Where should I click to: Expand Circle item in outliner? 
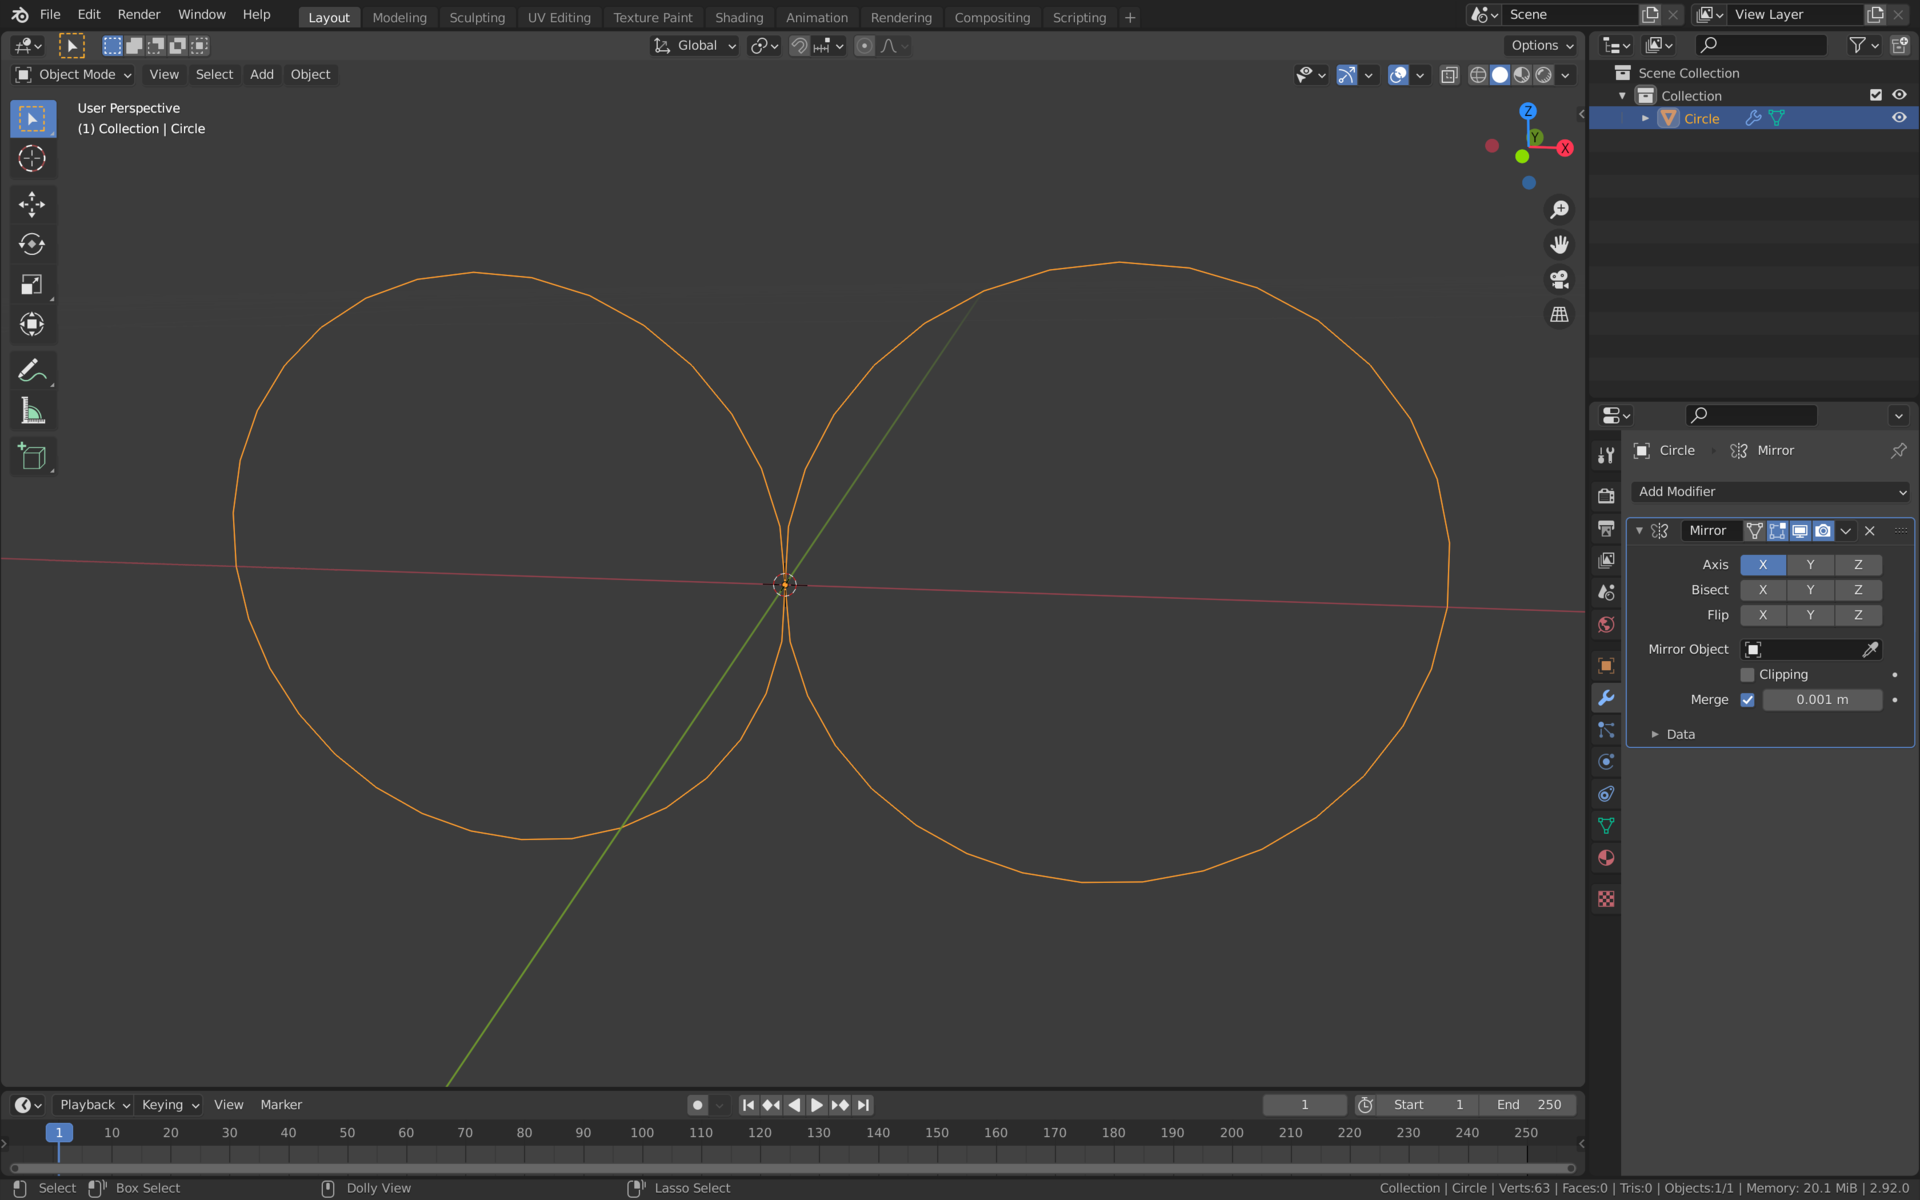coord(1645,118)
